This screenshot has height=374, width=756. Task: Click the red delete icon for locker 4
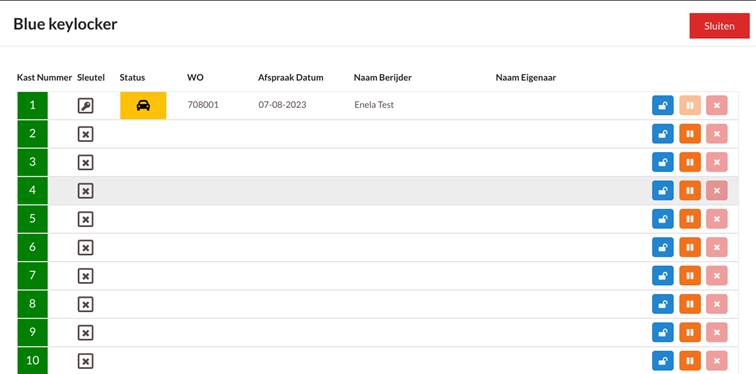pos(717,191)
